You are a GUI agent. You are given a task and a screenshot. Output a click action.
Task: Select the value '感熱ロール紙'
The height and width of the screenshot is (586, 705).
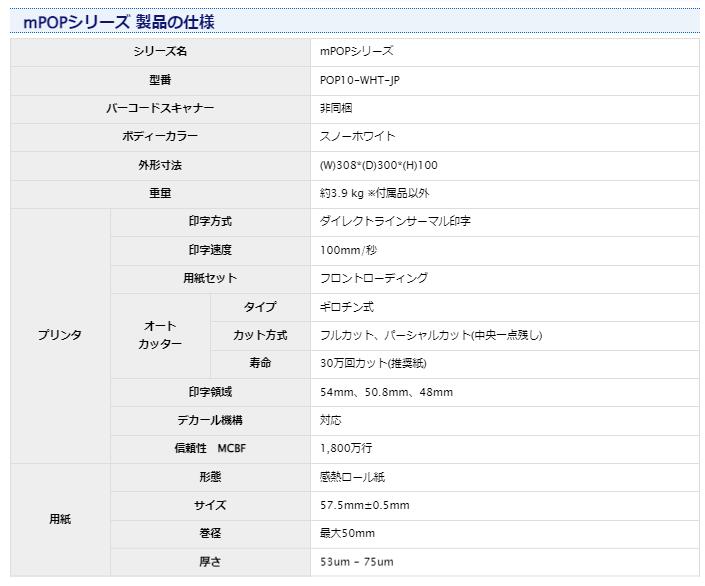pyautogui.click(x=352, y=477)
